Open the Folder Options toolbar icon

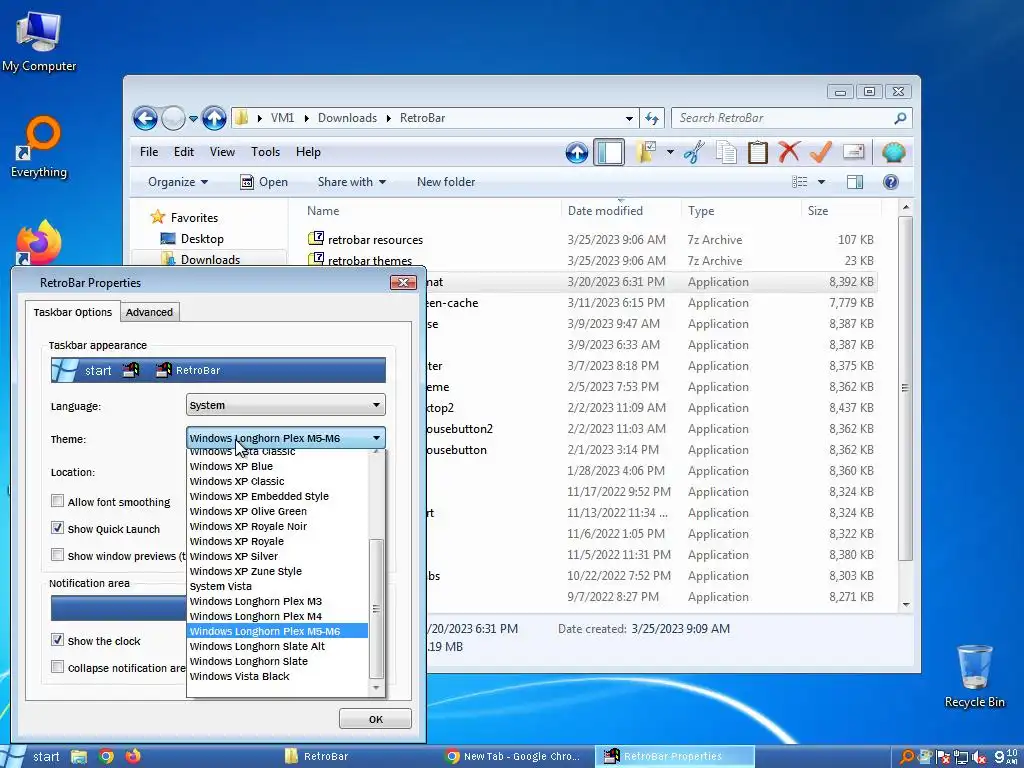click(646, 152)
